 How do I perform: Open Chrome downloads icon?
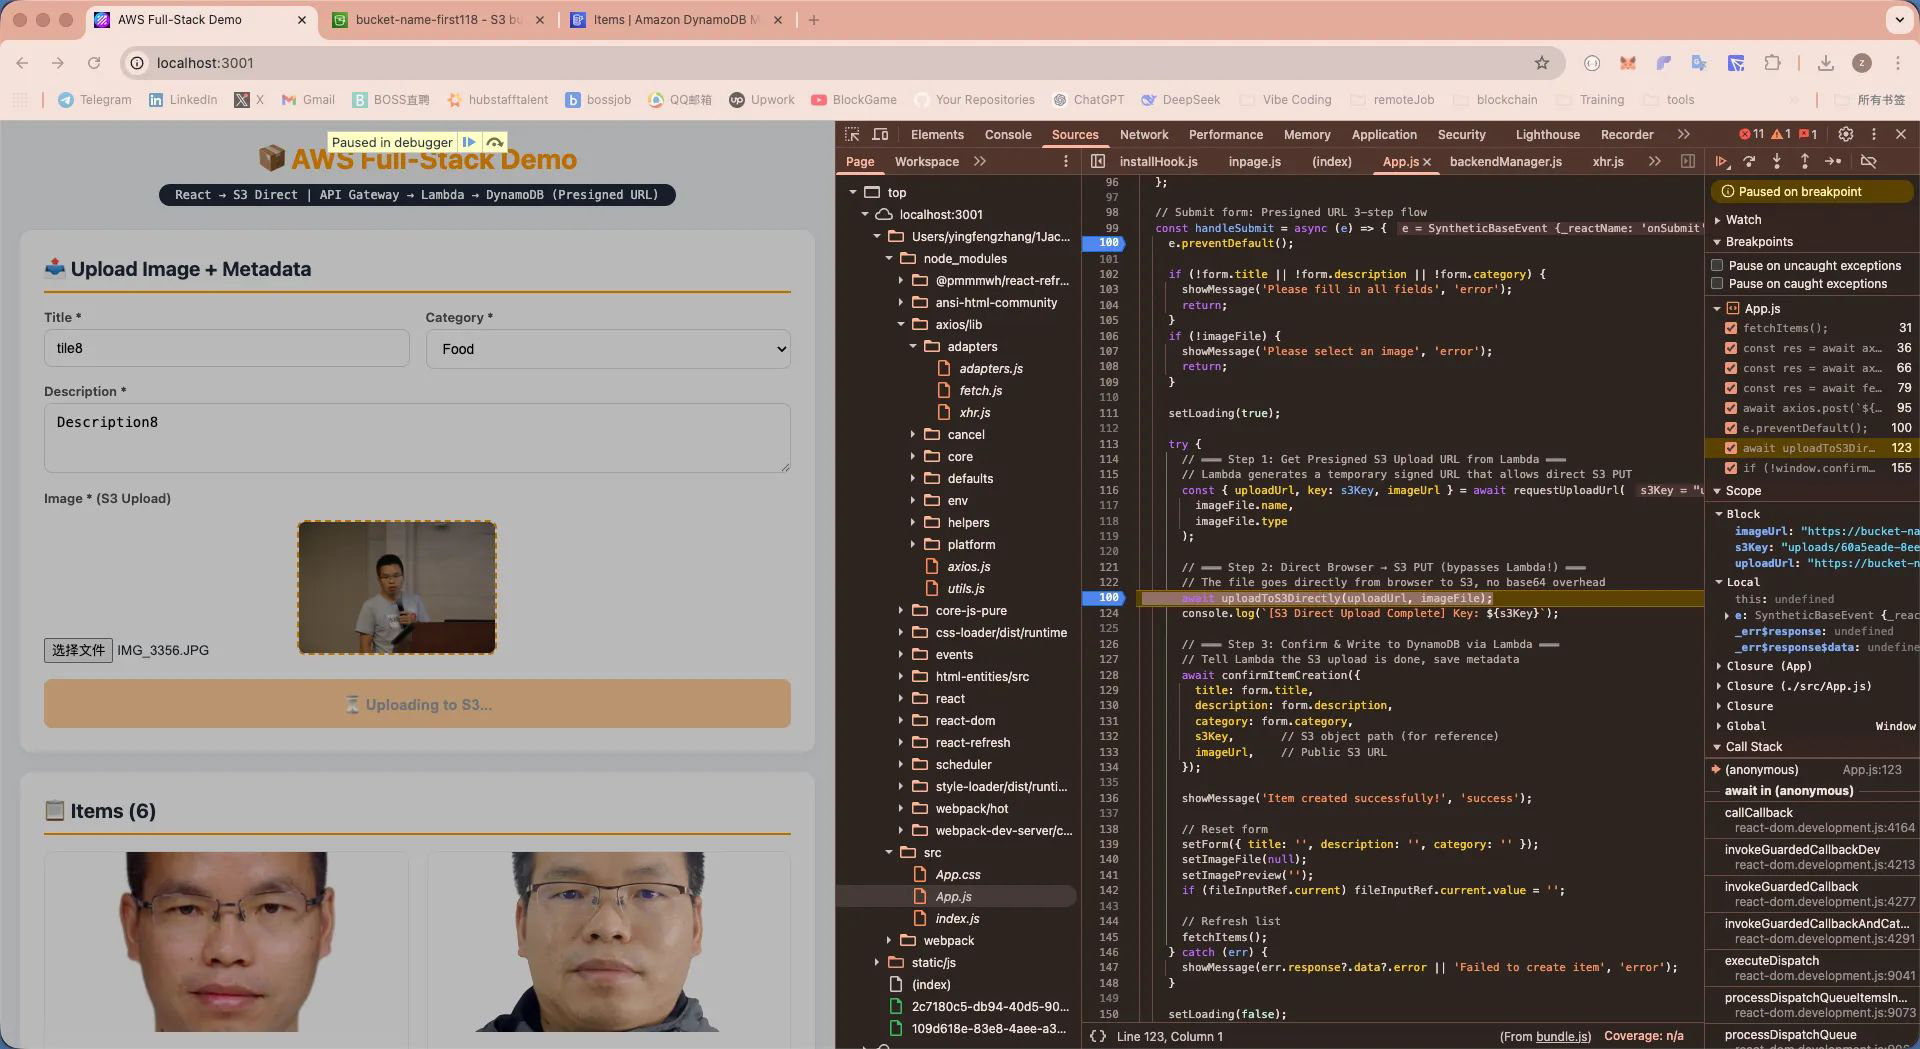[x=1826, y=63]
